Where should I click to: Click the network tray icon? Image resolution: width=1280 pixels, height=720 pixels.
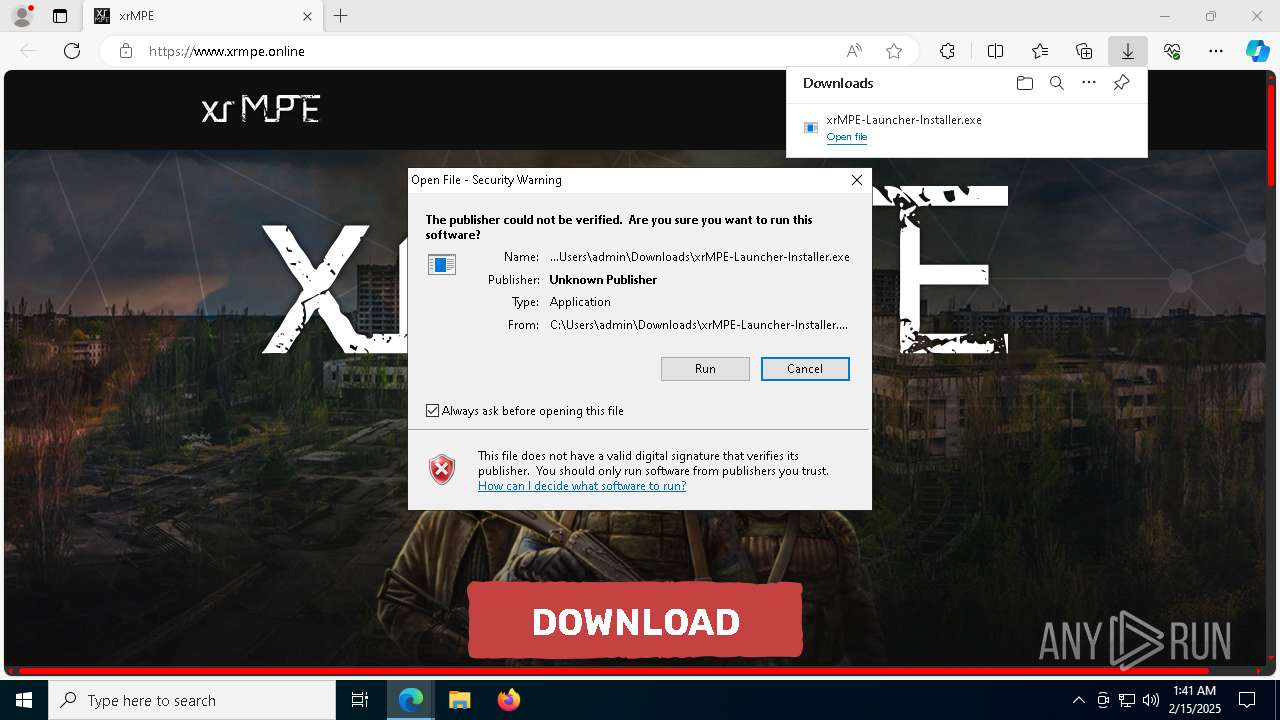1127,700
